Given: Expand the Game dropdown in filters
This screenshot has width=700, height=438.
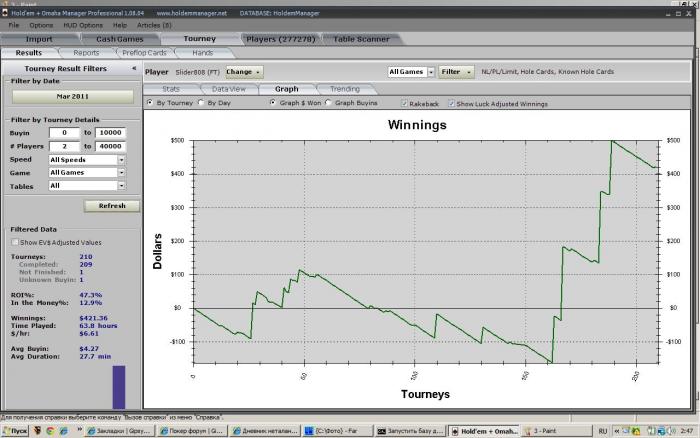Looking at the screenshot, I should tap(121, 172).
